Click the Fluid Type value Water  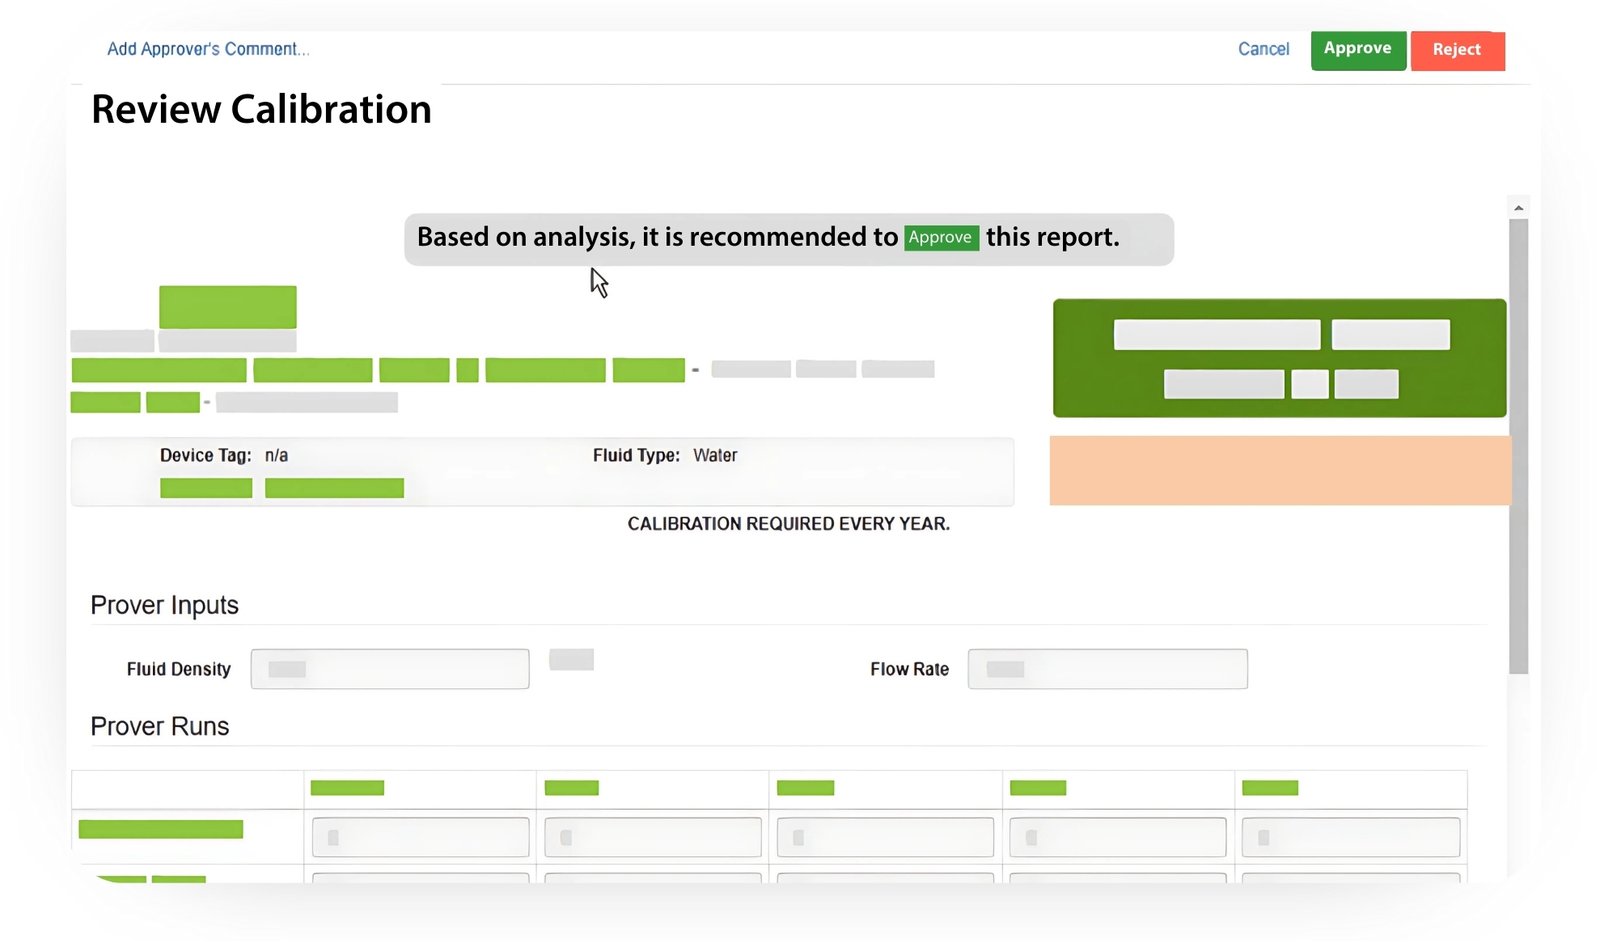click(x=715, y=456)
